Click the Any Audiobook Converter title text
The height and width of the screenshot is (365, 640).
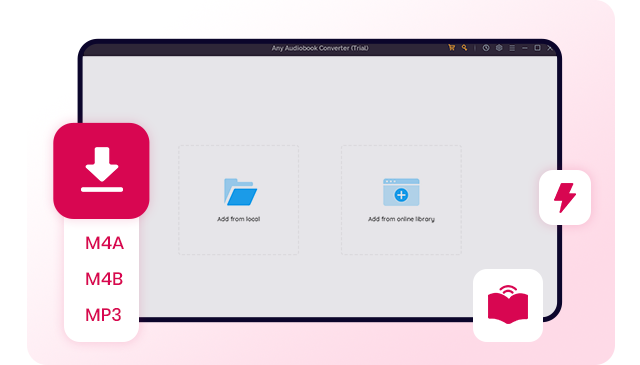[x=320, y=48]
